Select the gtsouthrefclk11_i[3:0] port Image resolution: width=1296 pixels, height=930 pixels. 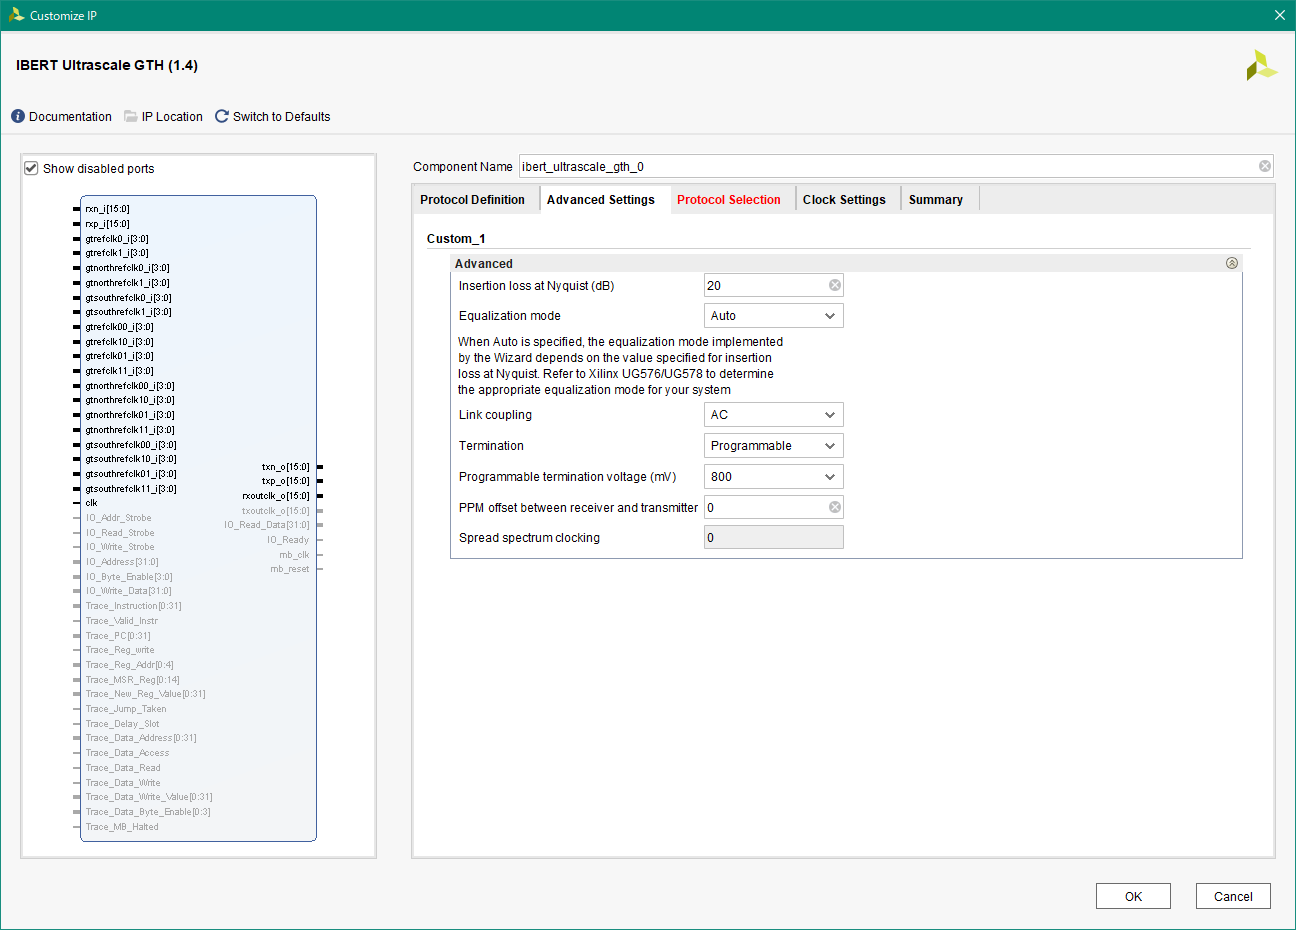tap(131, 489)
